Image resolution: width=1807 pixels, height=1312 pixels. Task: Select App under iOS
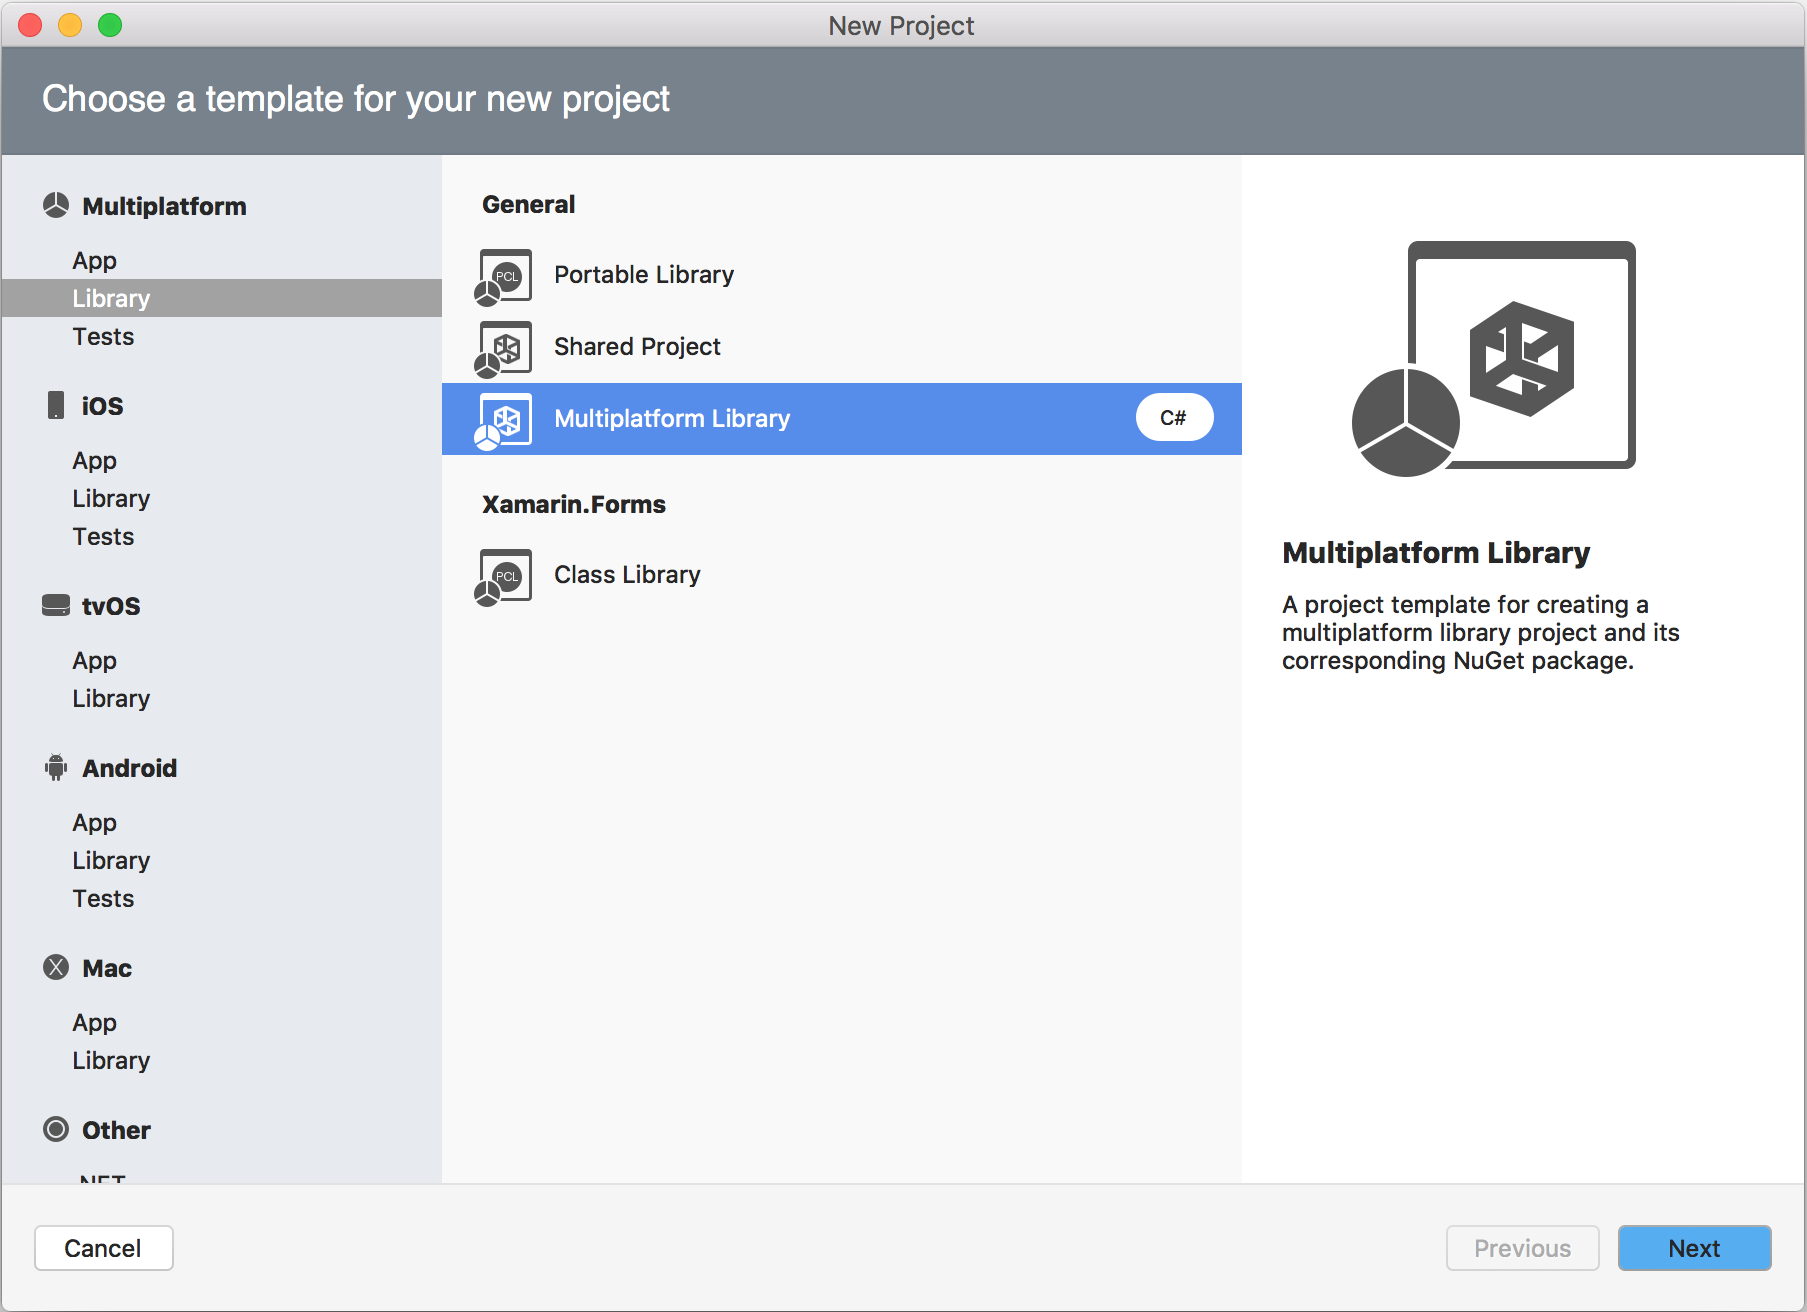221,460
